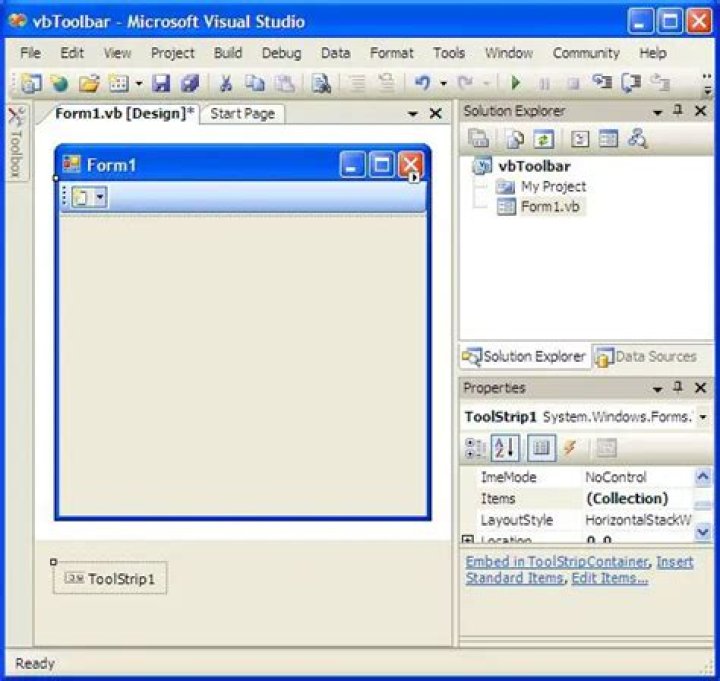Open the Tools menu
Viewport: 720px width, 681px height.
pos(449,53)
